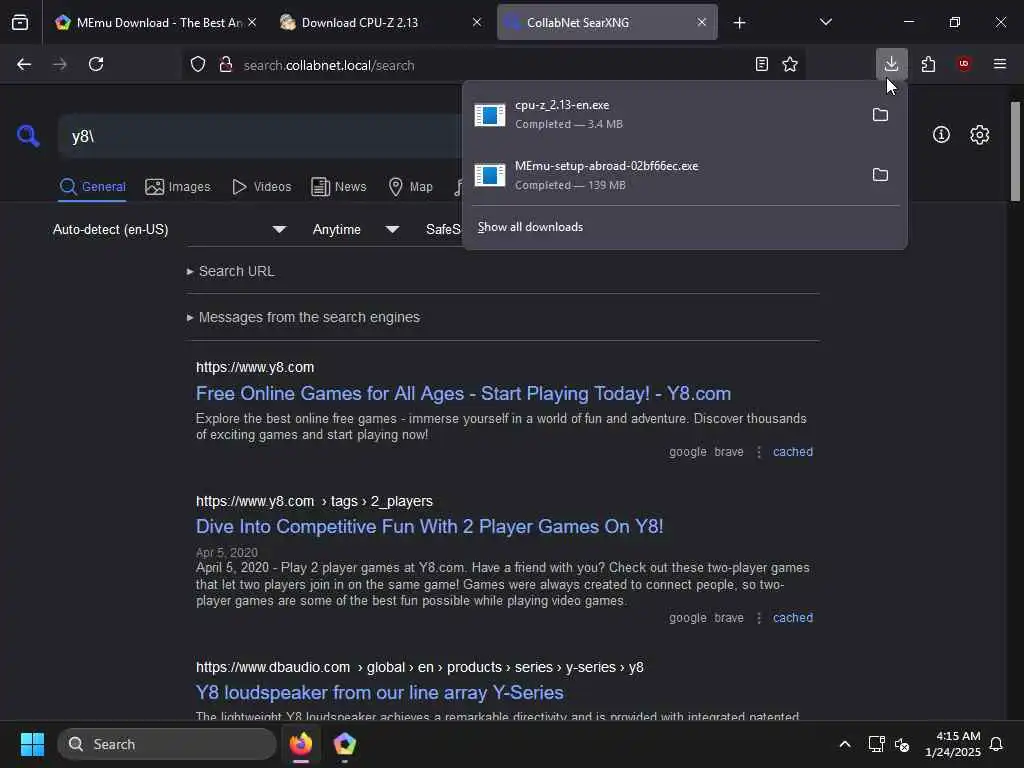The width and height of the screenshot is (1024, 768).
Task: Open network status tray icon
Action: (876, 744)
